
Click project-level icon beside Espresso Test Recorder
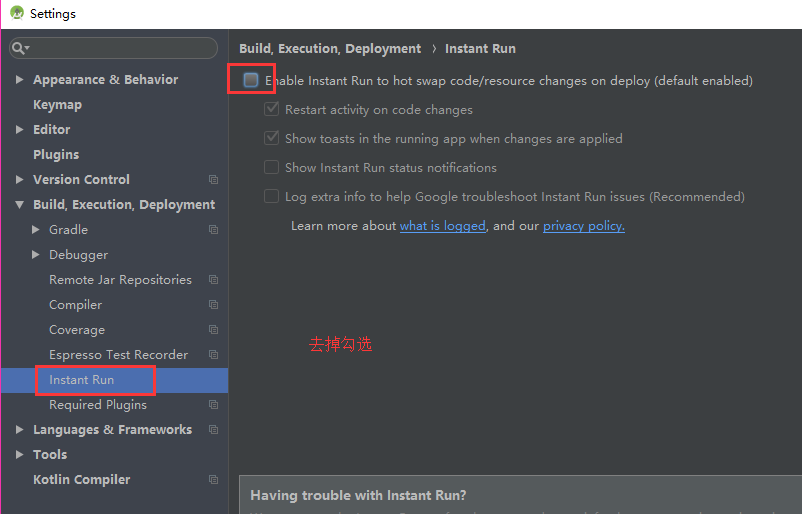click(x=213, y=354)
